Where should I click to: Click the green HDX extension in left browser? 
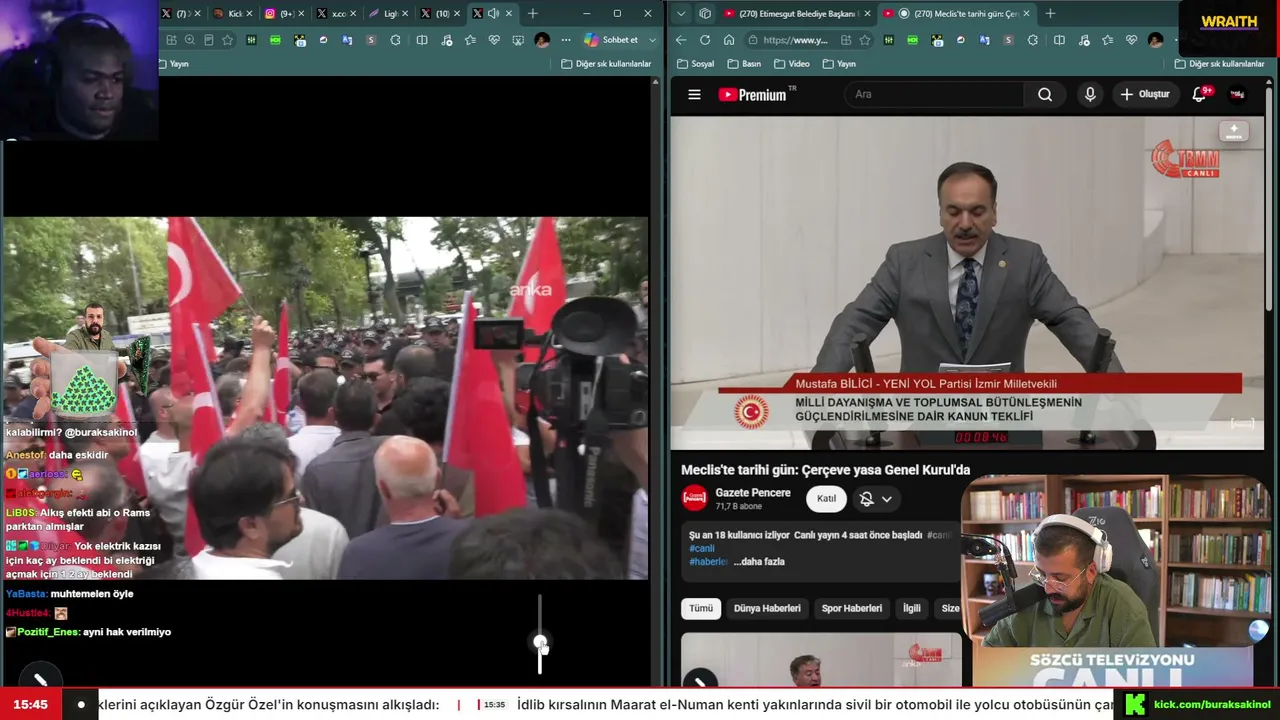click(275, 40)
